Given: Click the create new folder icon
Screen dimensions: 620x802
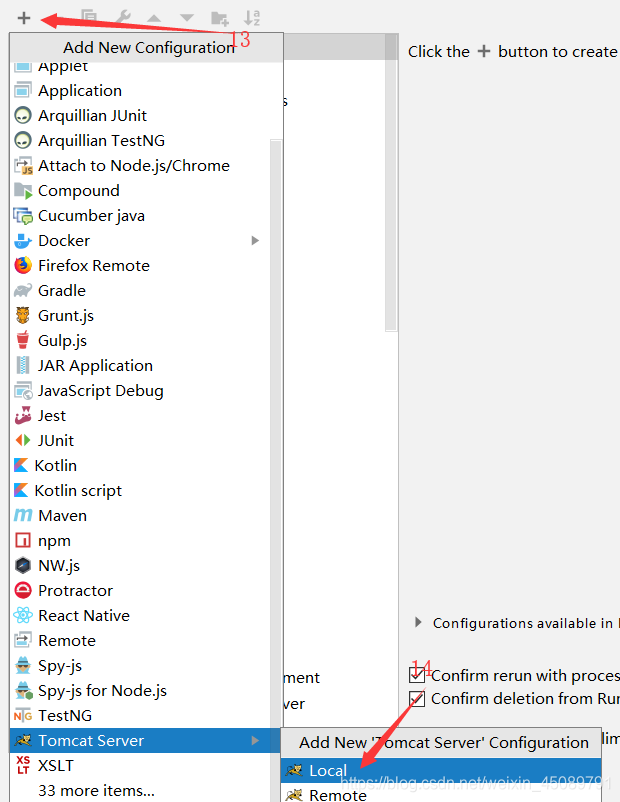Looking at the screenshot, I should click(220, 18).
